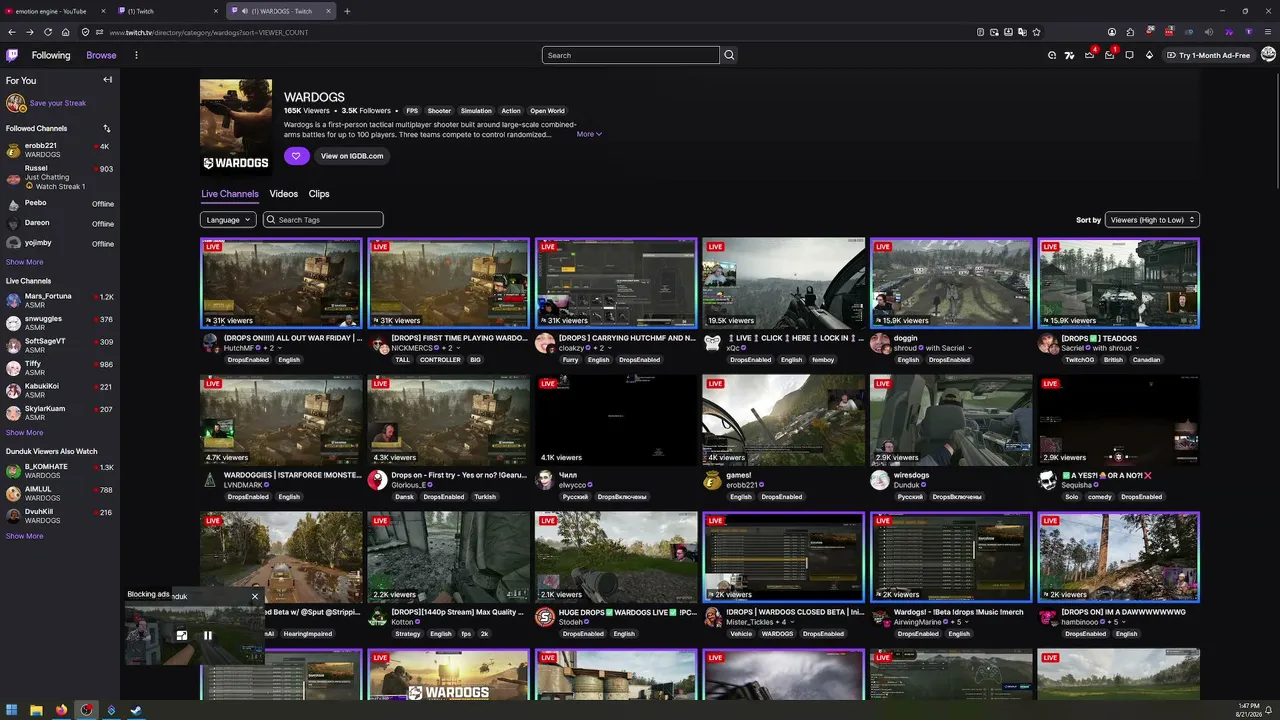Go back with browser back arrow
The width and height of the screenshot is (1280, 720).
pyautogui.click(x=11, y=32)
